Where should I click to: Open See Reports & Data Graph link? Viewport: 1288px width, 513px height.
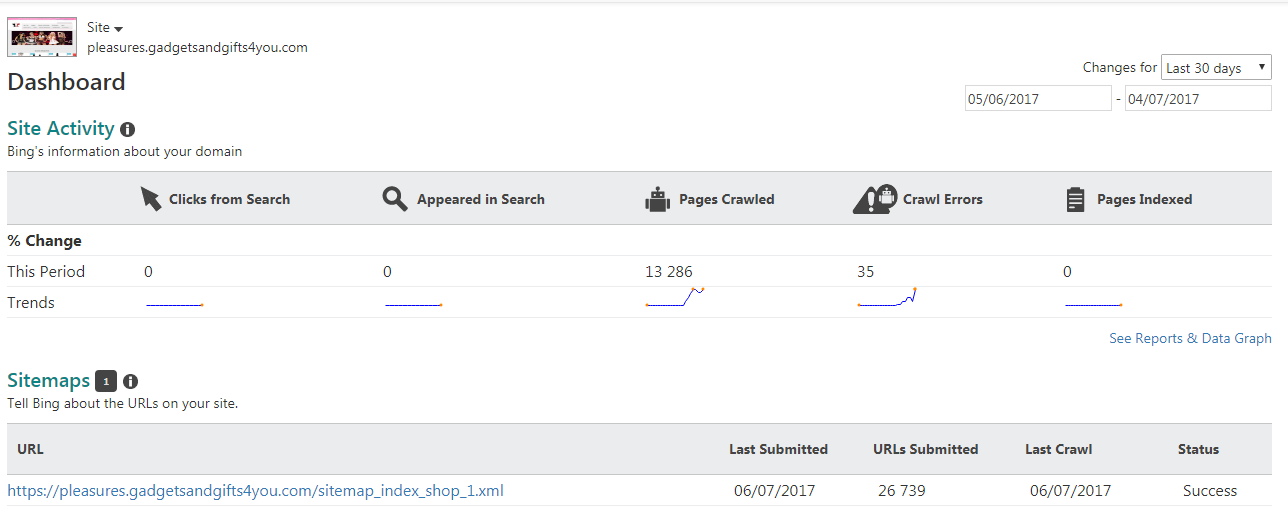(1190, 338)
